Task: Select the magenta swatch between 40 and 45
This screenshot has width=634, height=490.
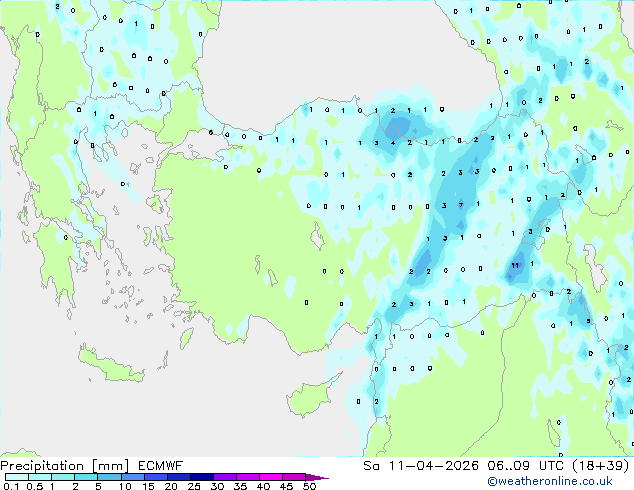Action: [x=271, y=477]
